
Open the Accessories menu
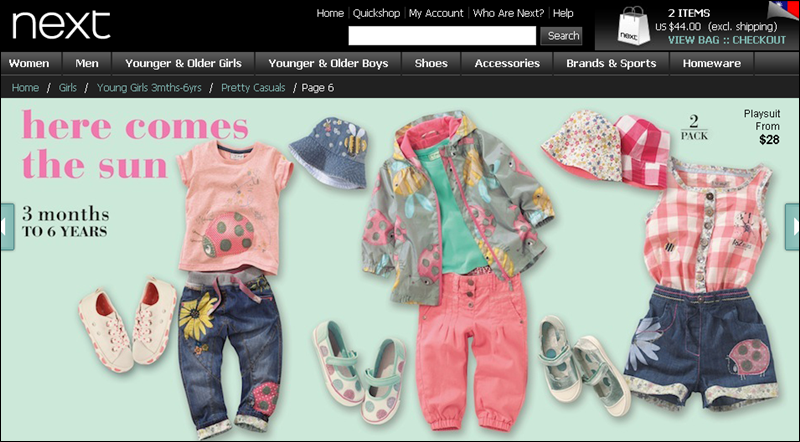coord(507,63)
